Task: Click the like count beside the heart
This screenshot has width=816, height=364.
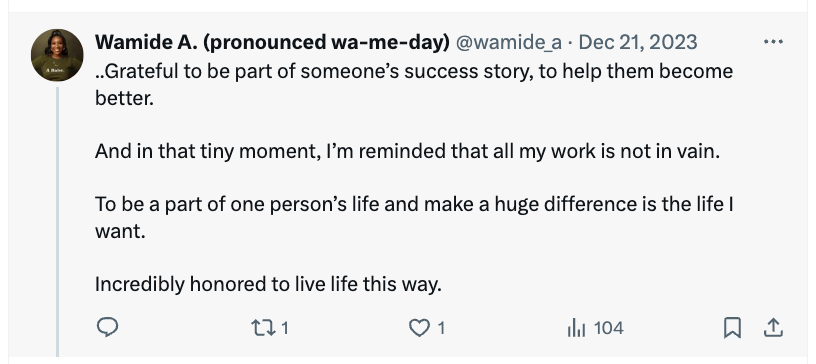Action: pyautogui.click(x=441, y=328)
